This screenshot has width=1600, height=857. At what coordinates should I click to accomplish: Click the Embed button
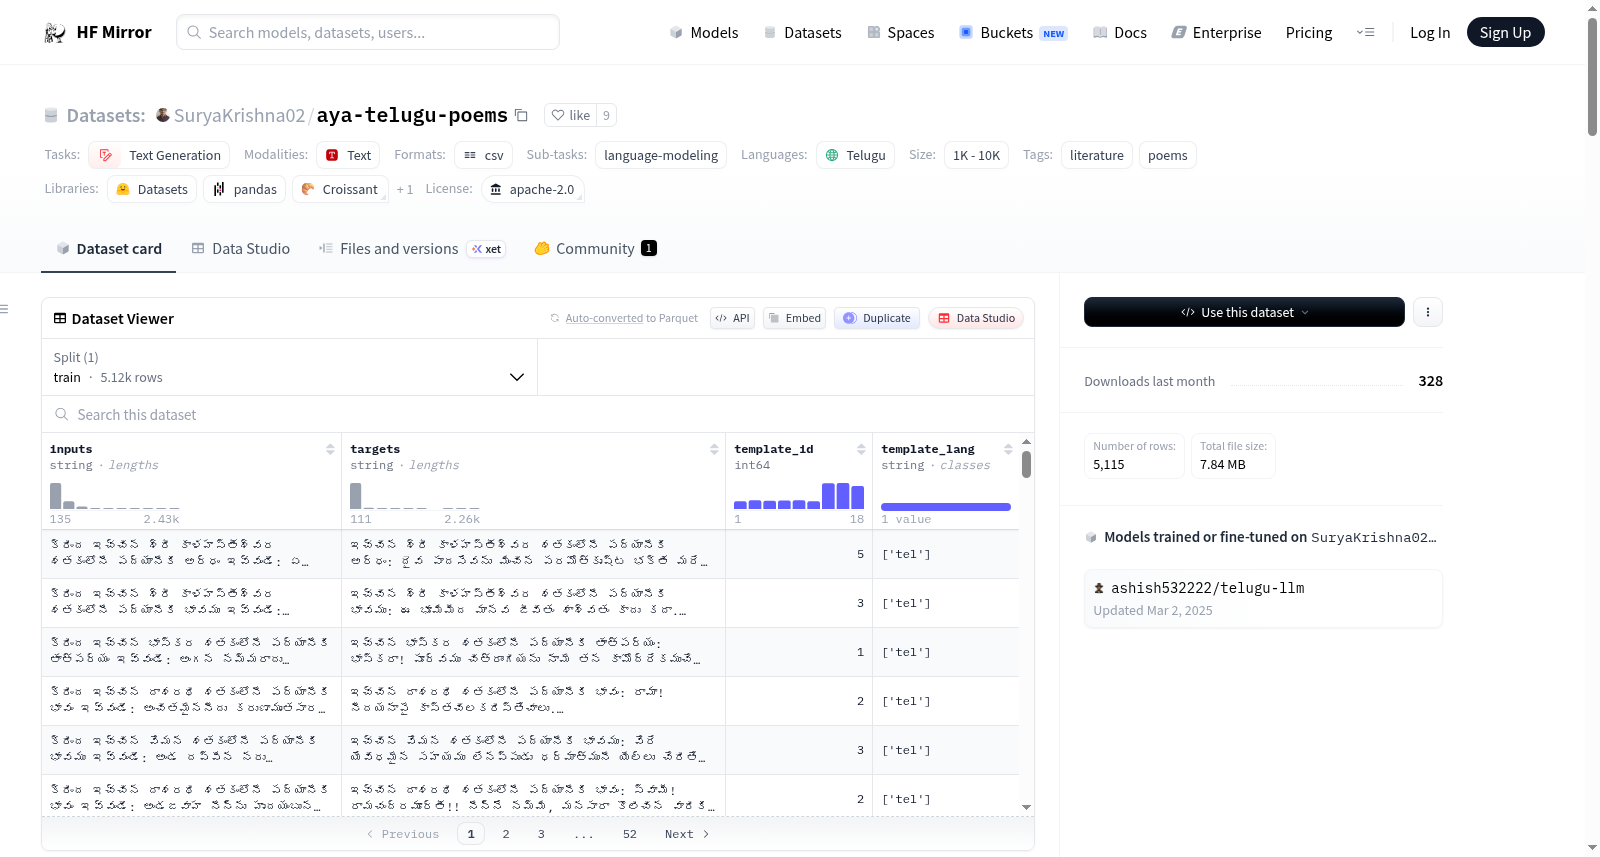(x=794, y=318)
